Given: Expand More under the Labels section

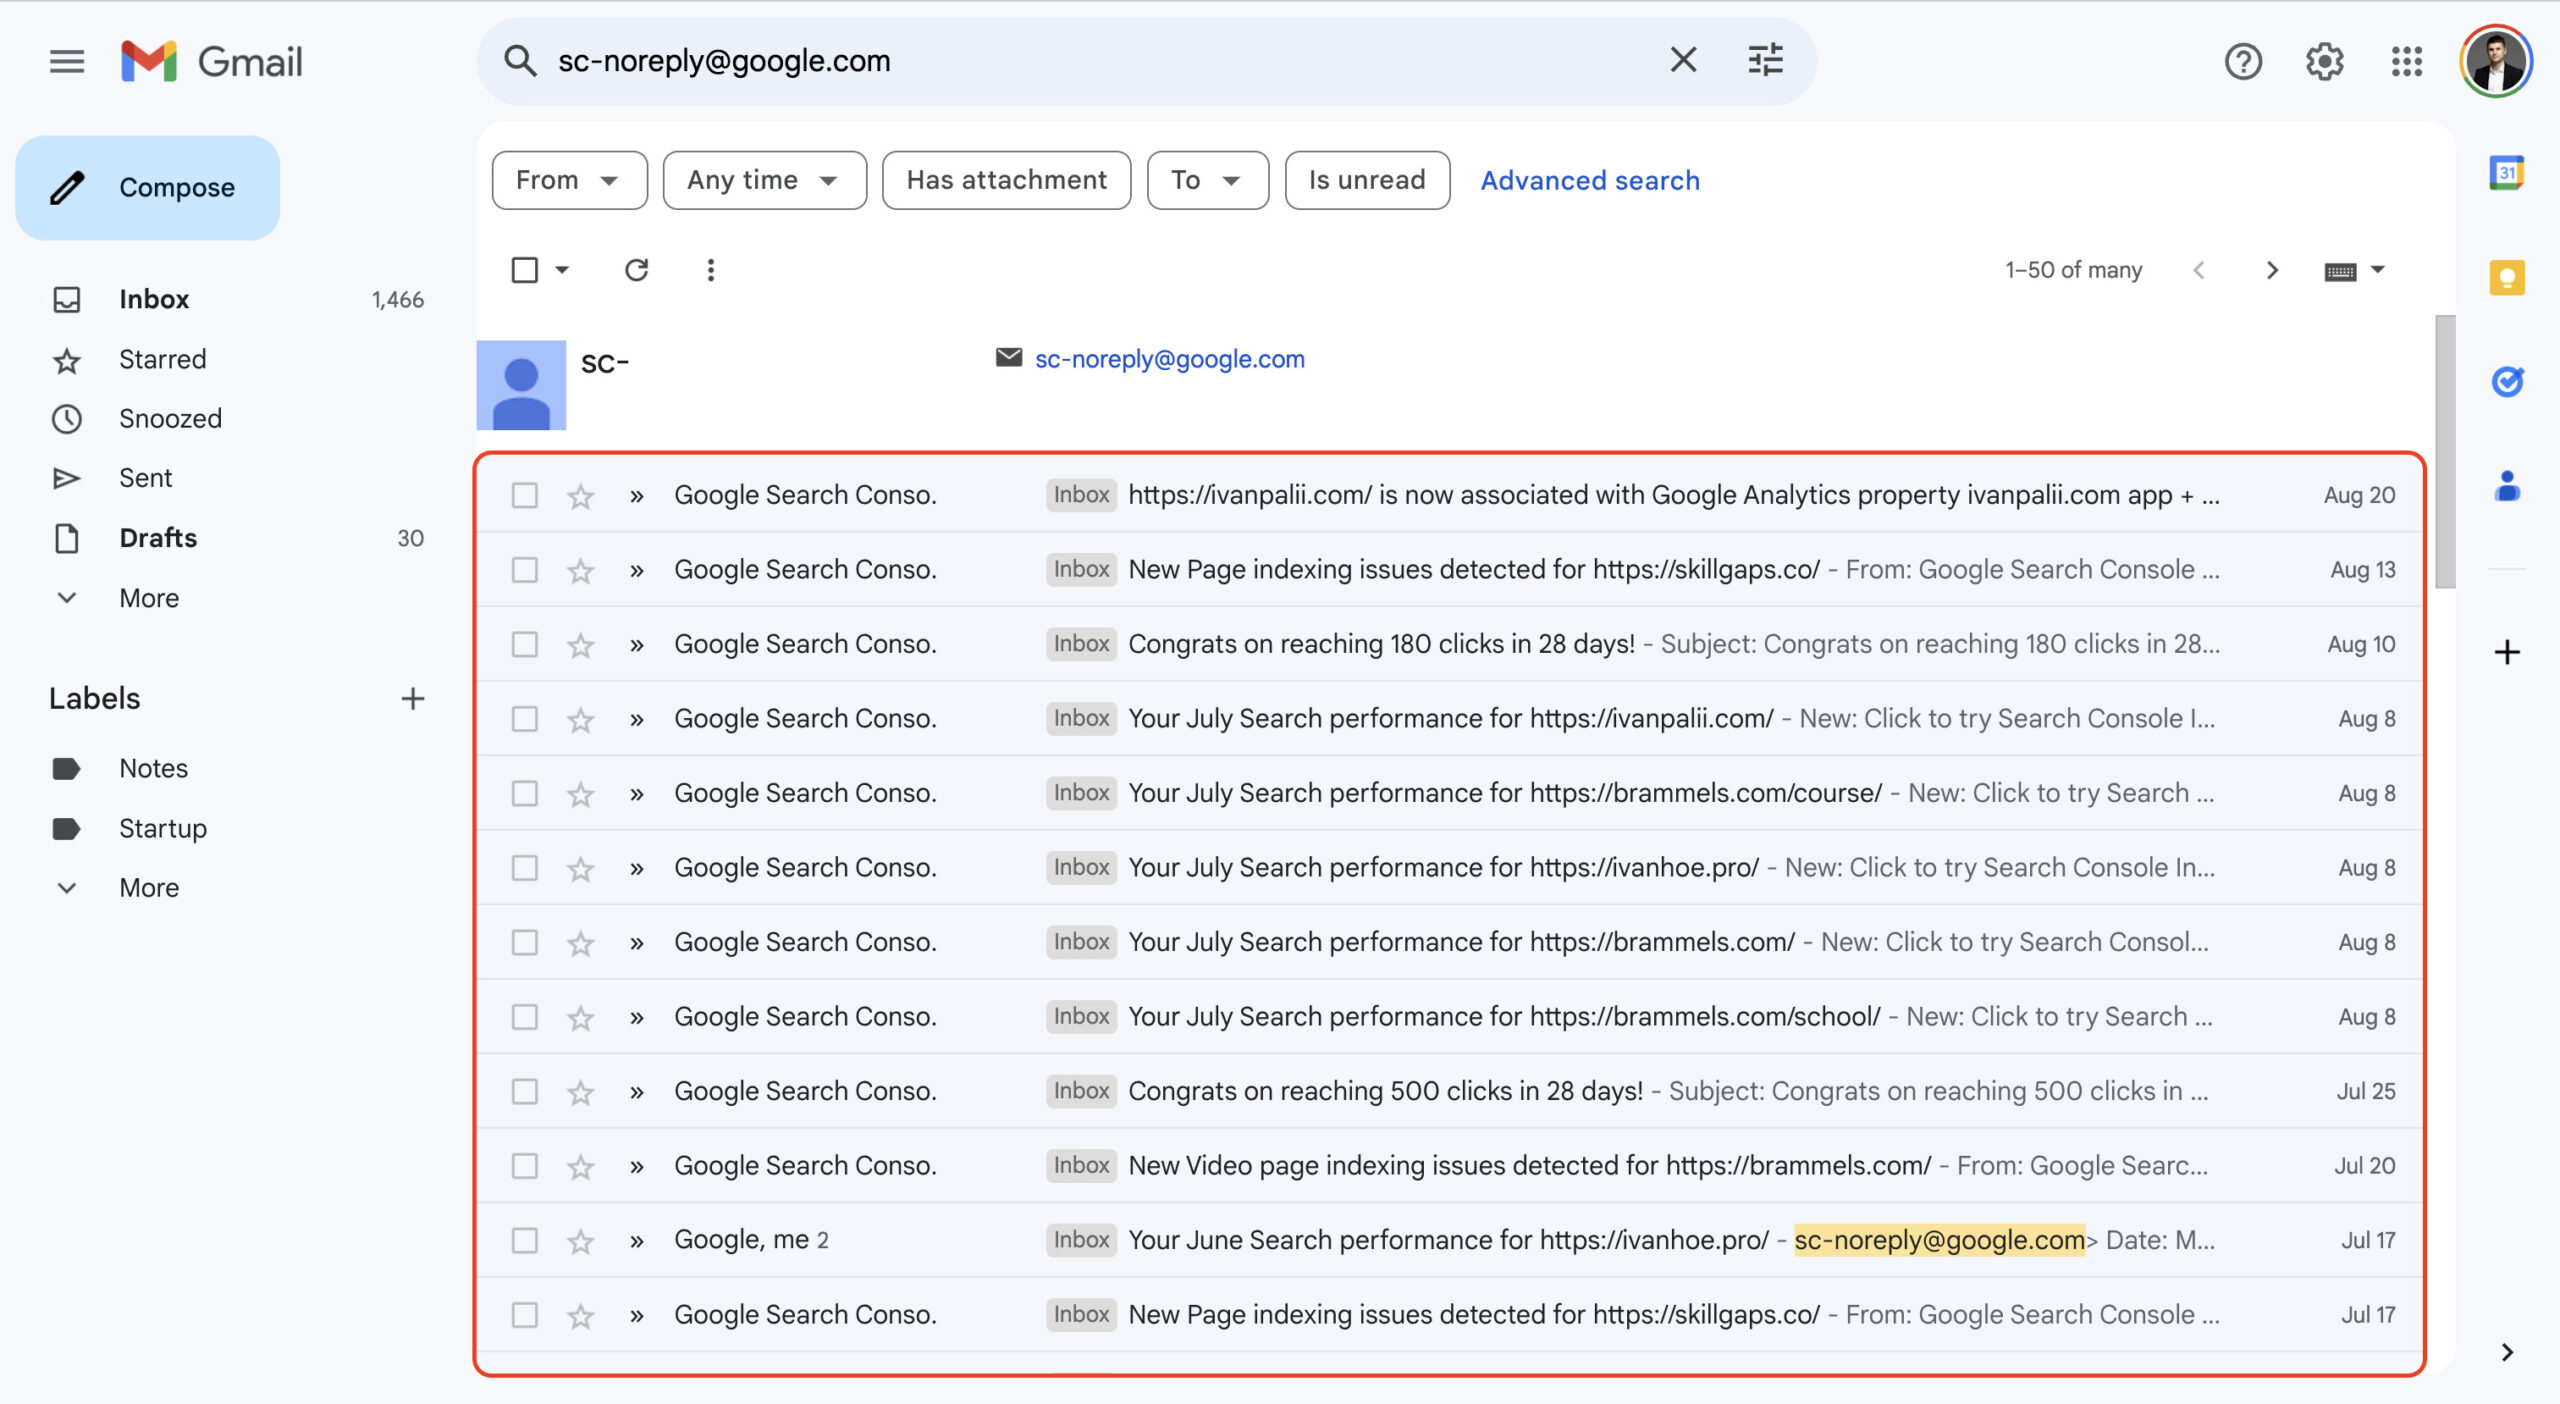Looking at the screenshot, I should pos(148,888).
